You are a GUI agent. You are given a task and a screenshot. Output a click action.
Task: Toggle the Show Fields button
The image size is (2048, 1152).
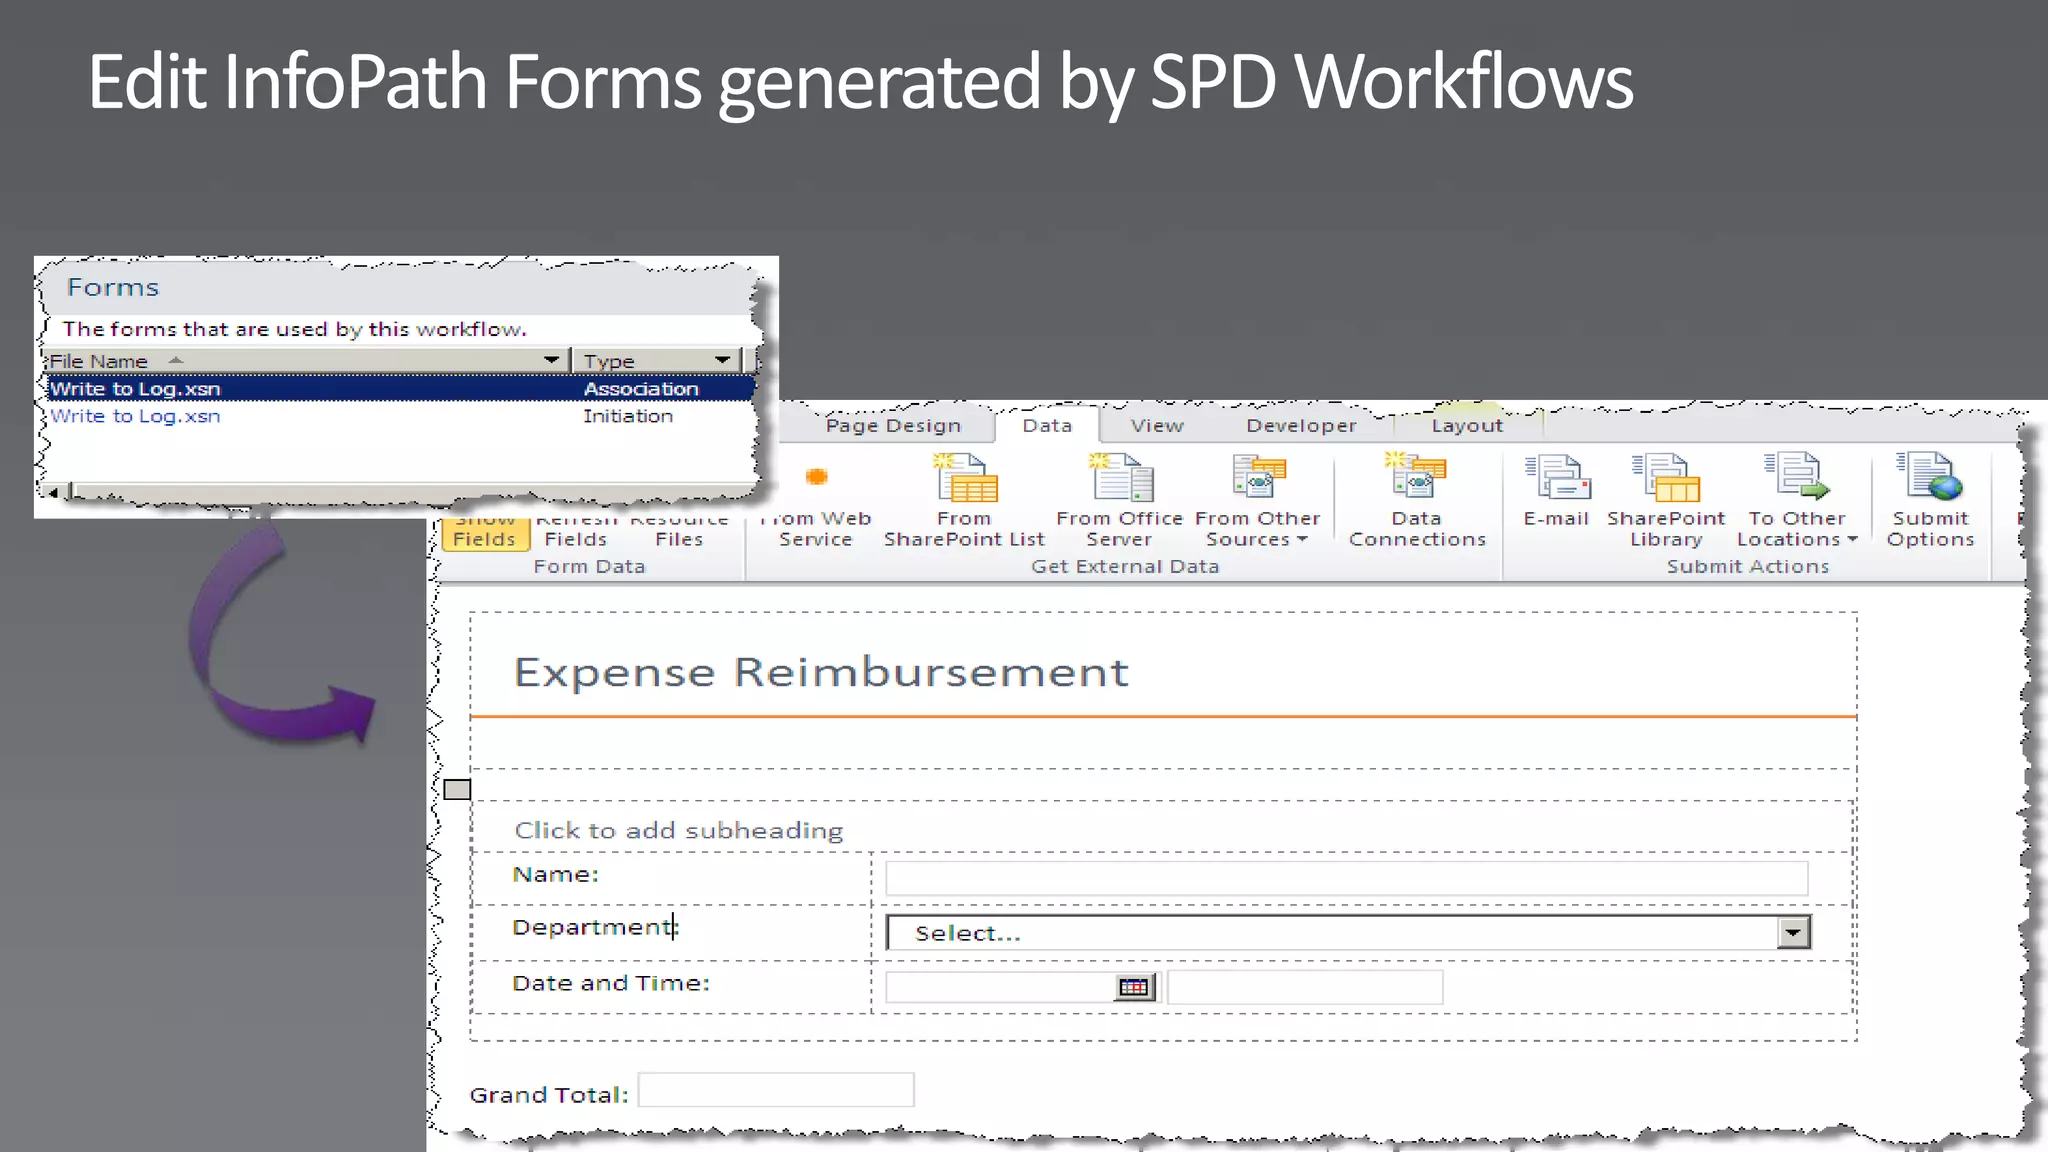[x=484, y=537]
